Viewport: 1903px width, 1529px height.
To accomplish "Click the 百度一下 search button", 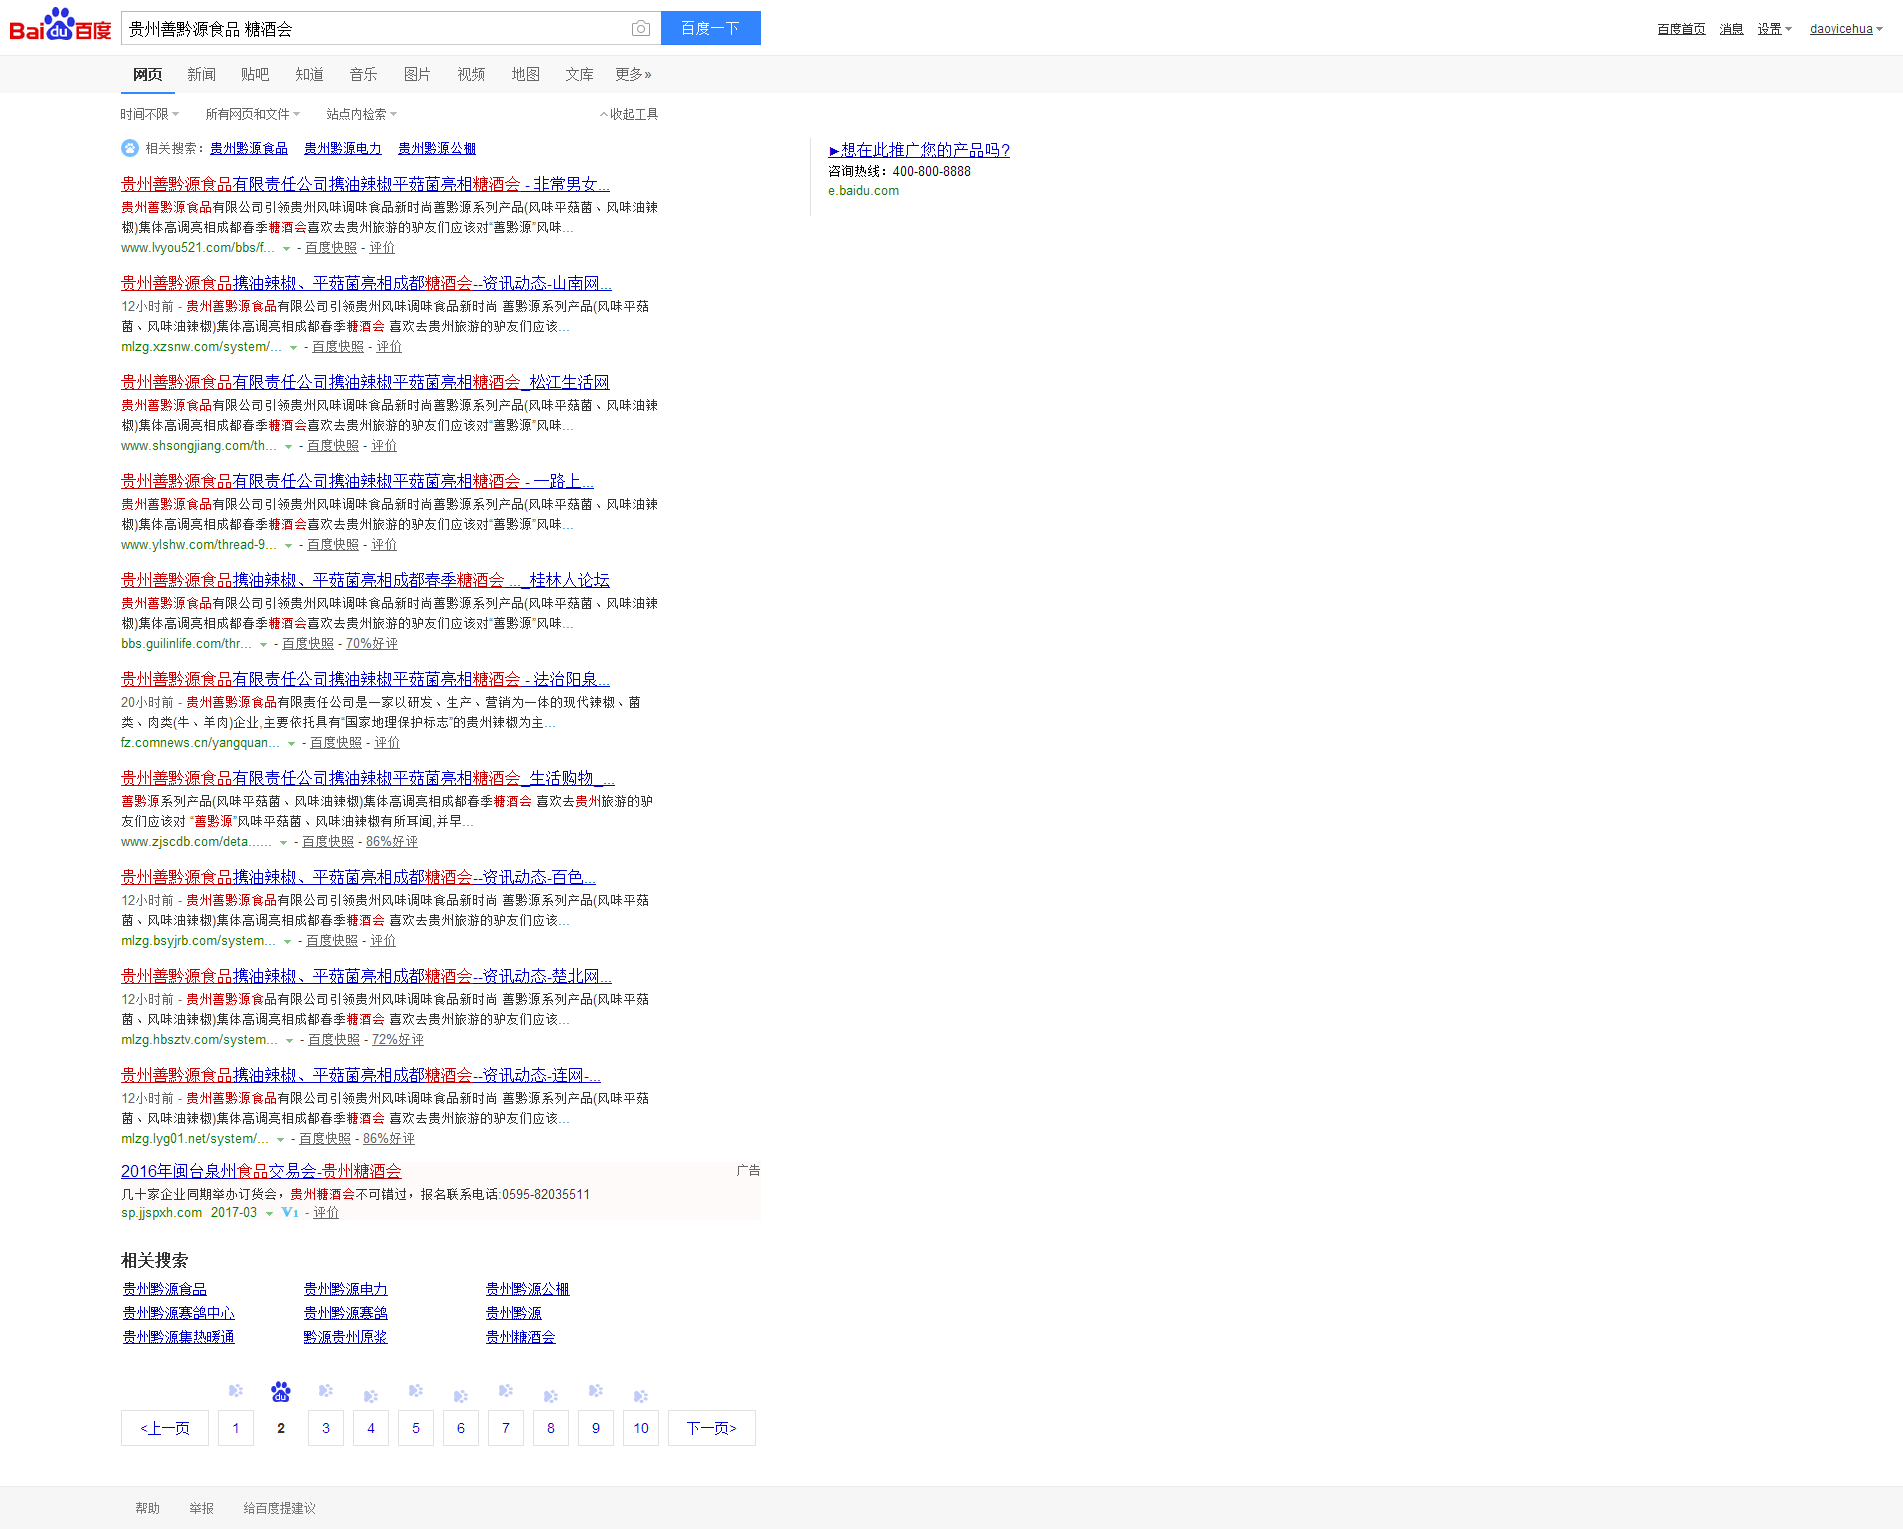I will 711,28.
